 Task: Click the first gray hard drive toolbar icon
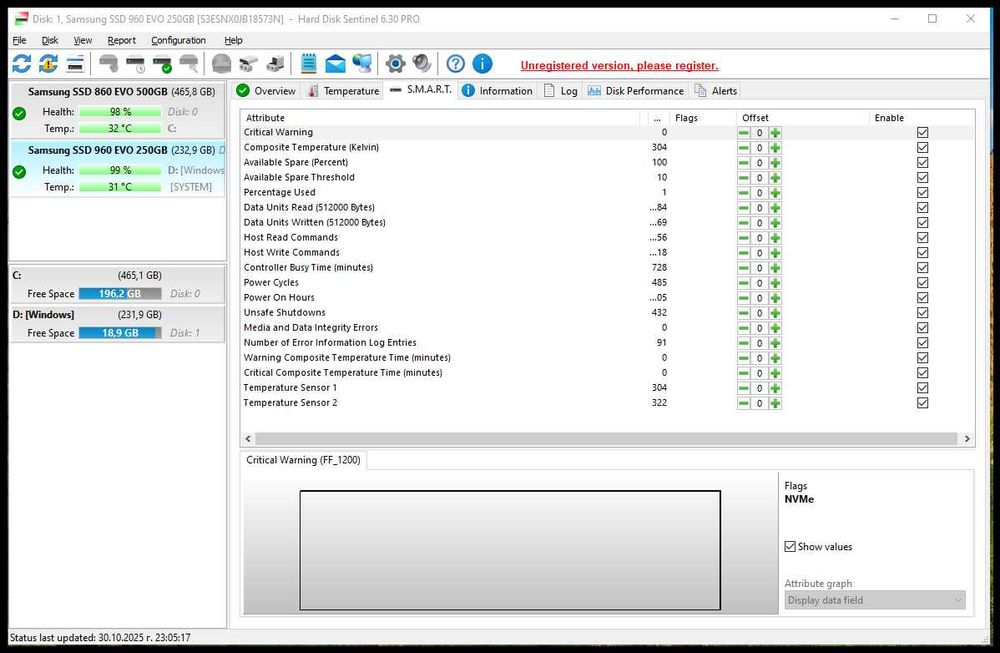[109, 64]
